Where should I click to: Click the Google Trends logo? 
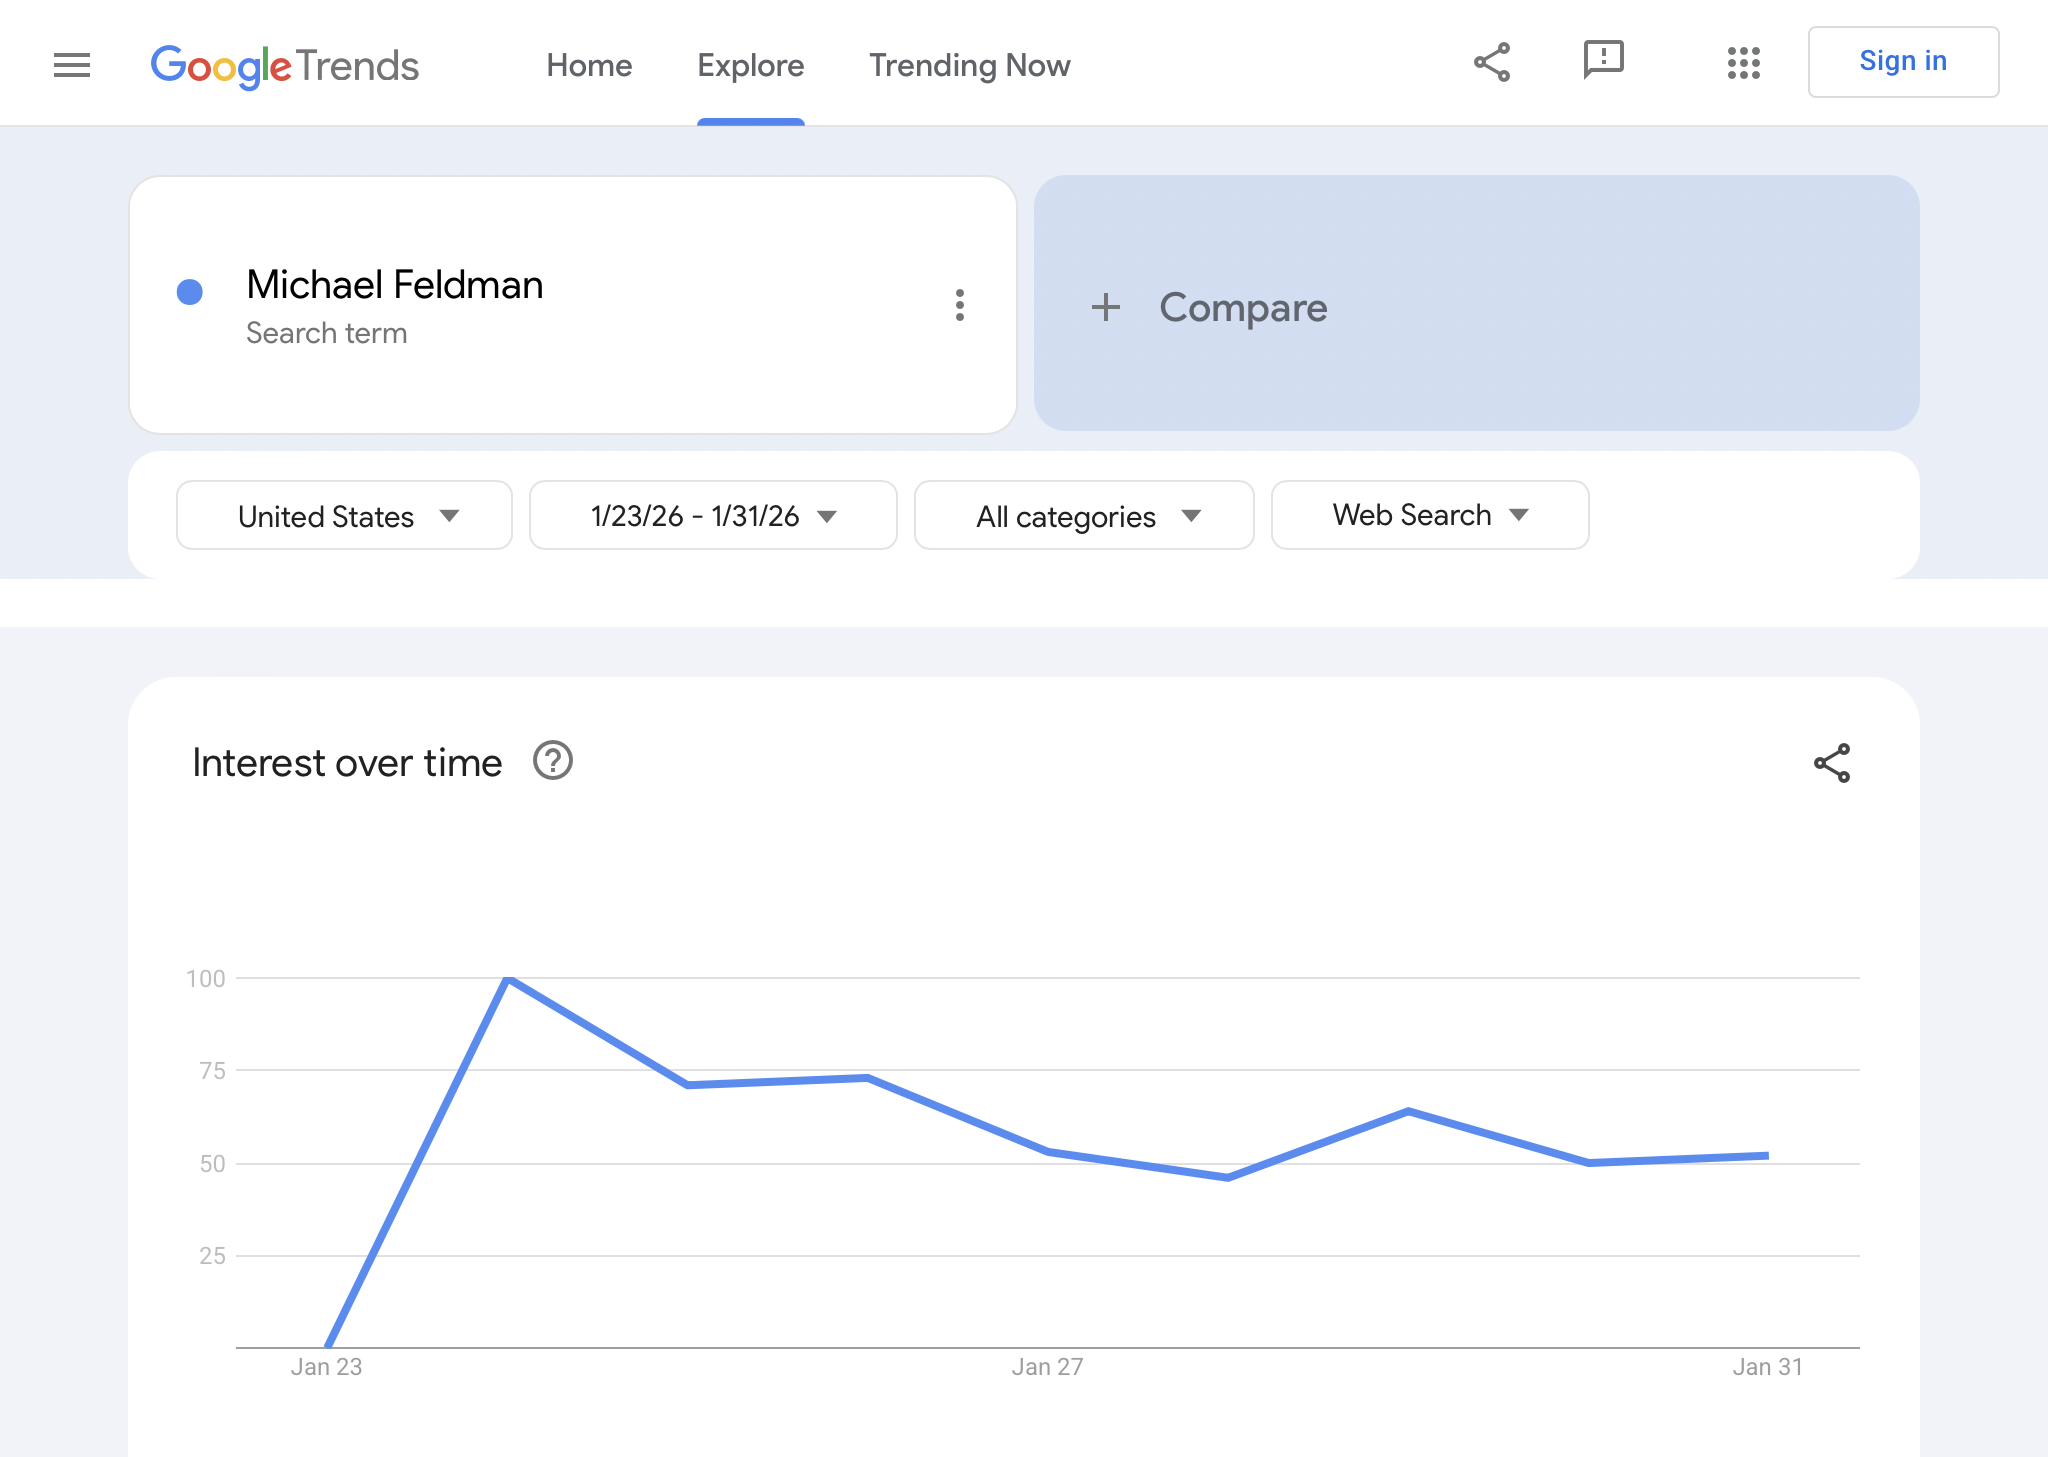[285, 66]
